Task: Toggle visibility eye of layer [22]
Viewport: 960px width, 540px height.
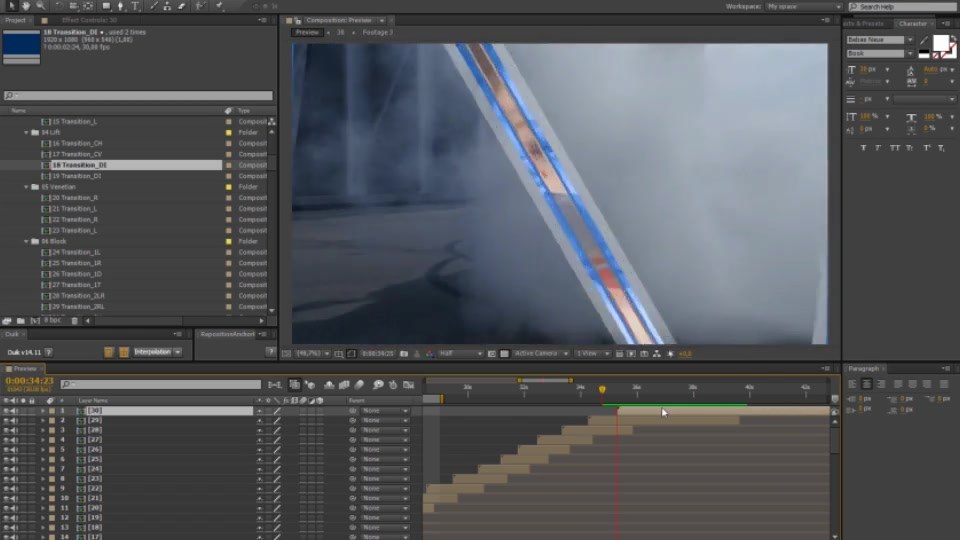Action: pyautogui.click(x=6, y=489)
